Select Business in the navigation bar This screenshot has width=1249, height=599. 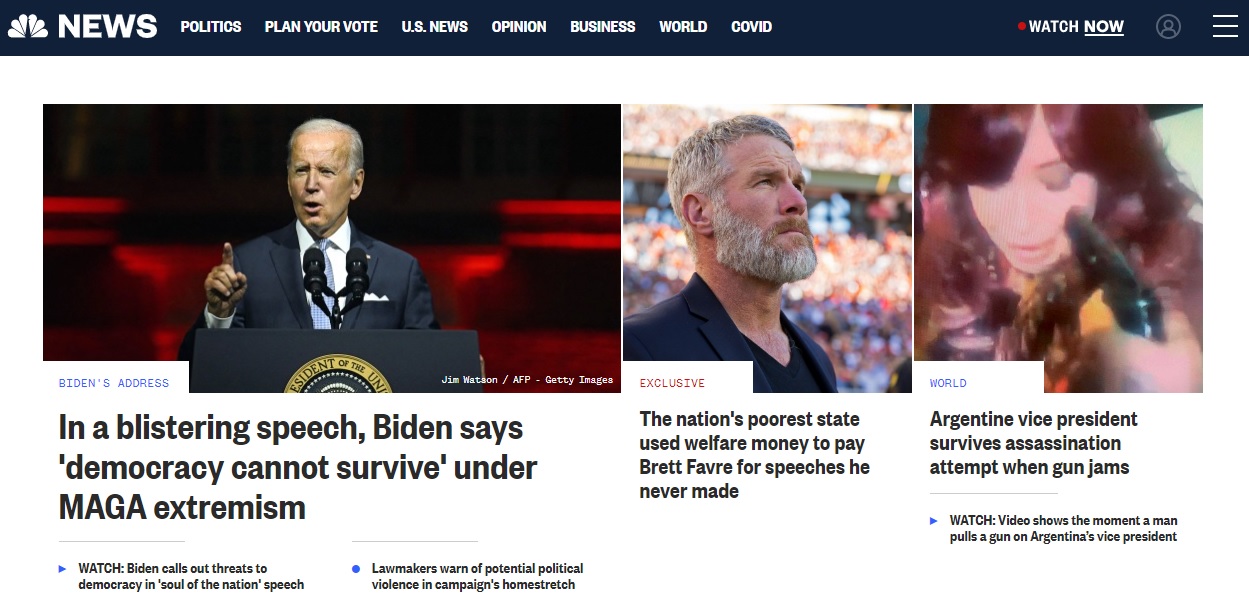(603, 27)
